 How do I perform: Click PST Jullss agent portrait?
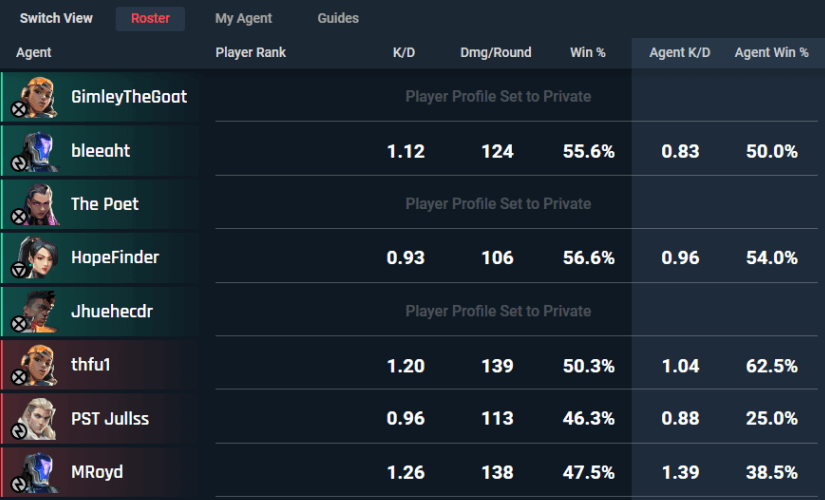[x=40, y=418]
